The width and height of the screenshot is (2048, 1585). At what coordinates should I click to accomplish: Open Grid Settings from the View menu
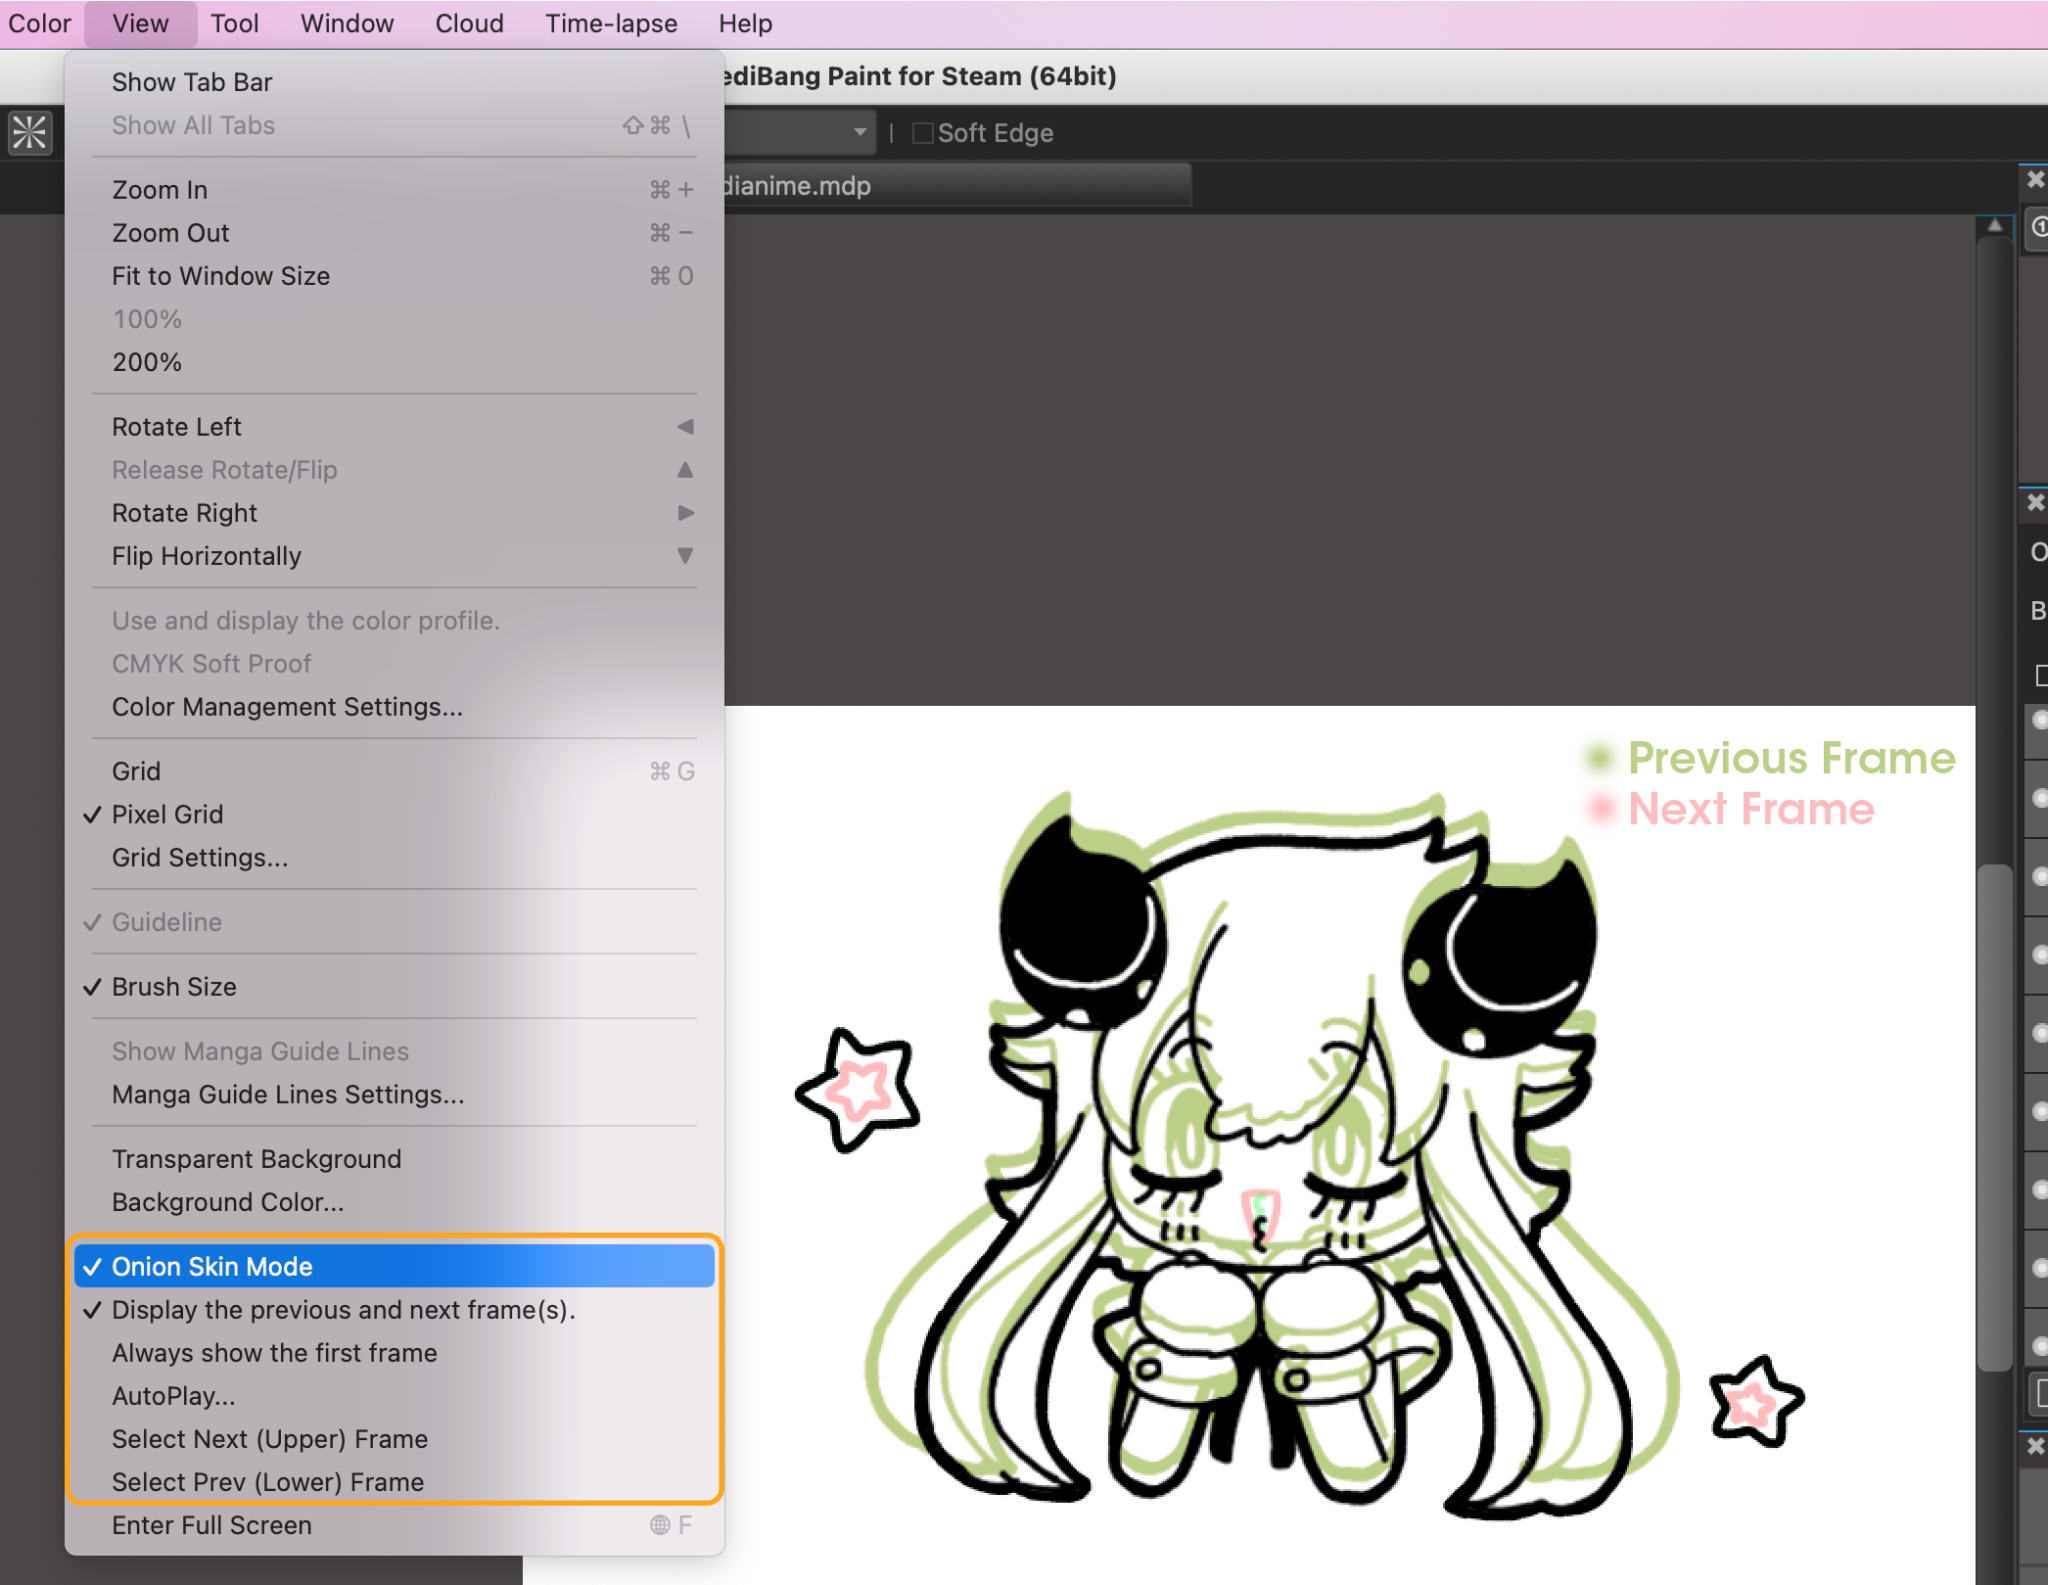point(198,857)
